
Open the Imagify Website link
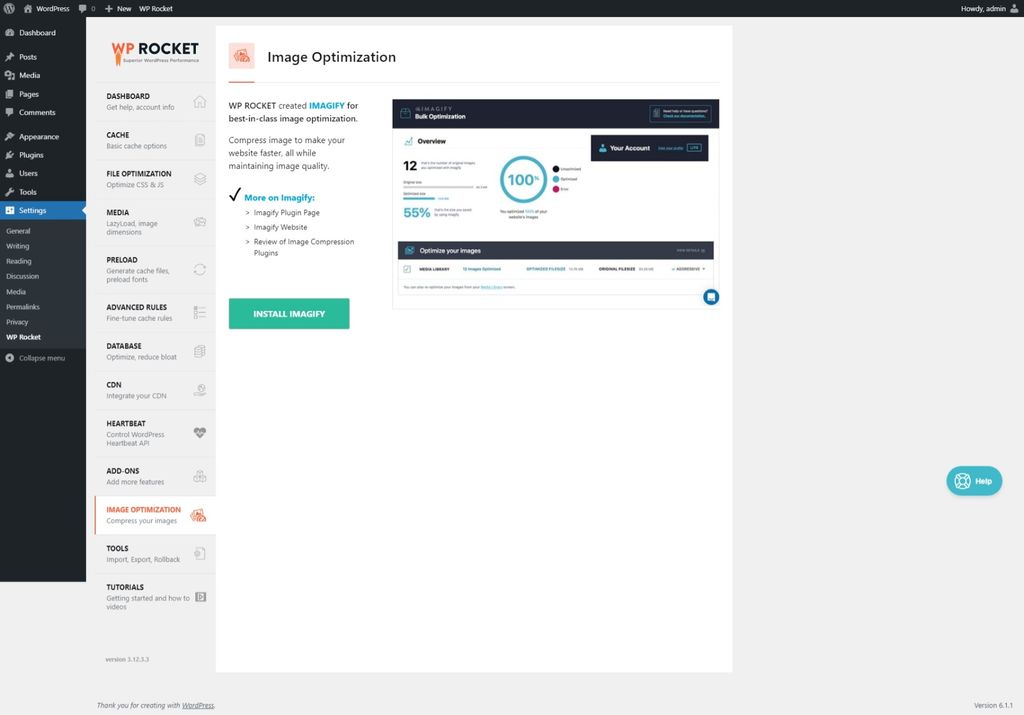pyautogui.click(x=280, y=227)
